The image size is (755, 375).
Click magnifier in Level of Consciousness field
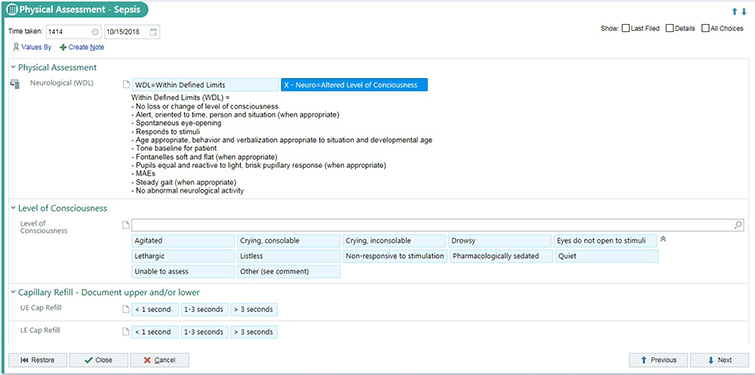[x=738, y=225]
